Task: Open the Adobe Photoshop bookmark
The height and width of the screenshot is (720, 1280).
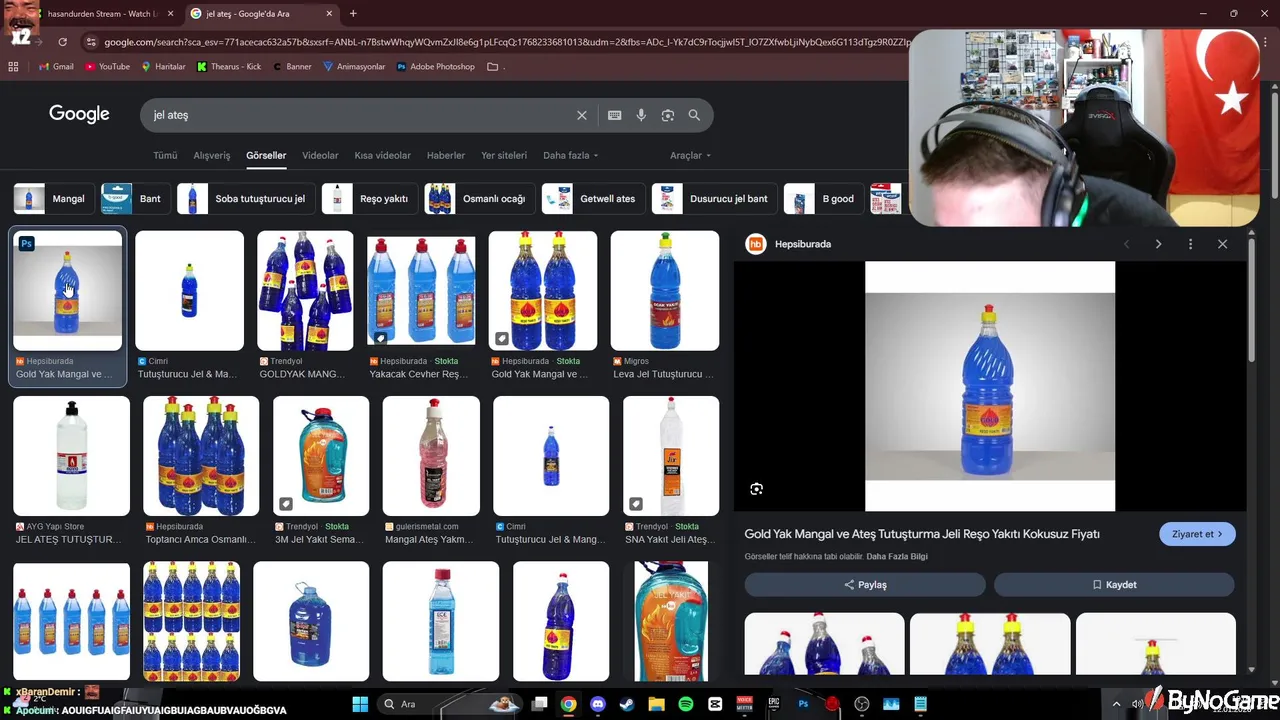Action: tap(435, 67)
